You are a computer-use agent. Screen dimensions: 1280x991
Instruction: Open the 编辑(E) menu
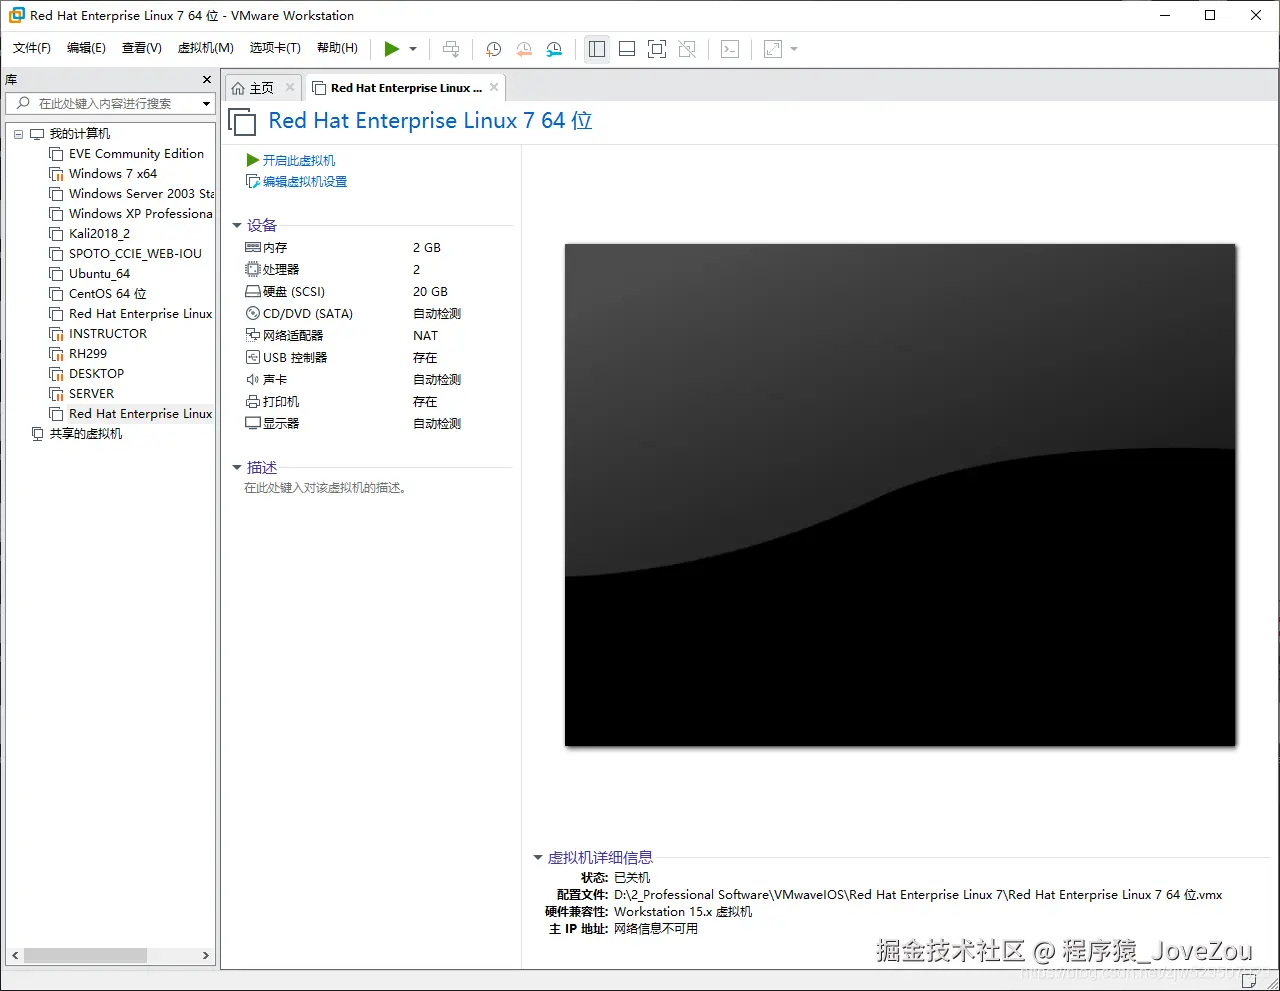point(86,48)
